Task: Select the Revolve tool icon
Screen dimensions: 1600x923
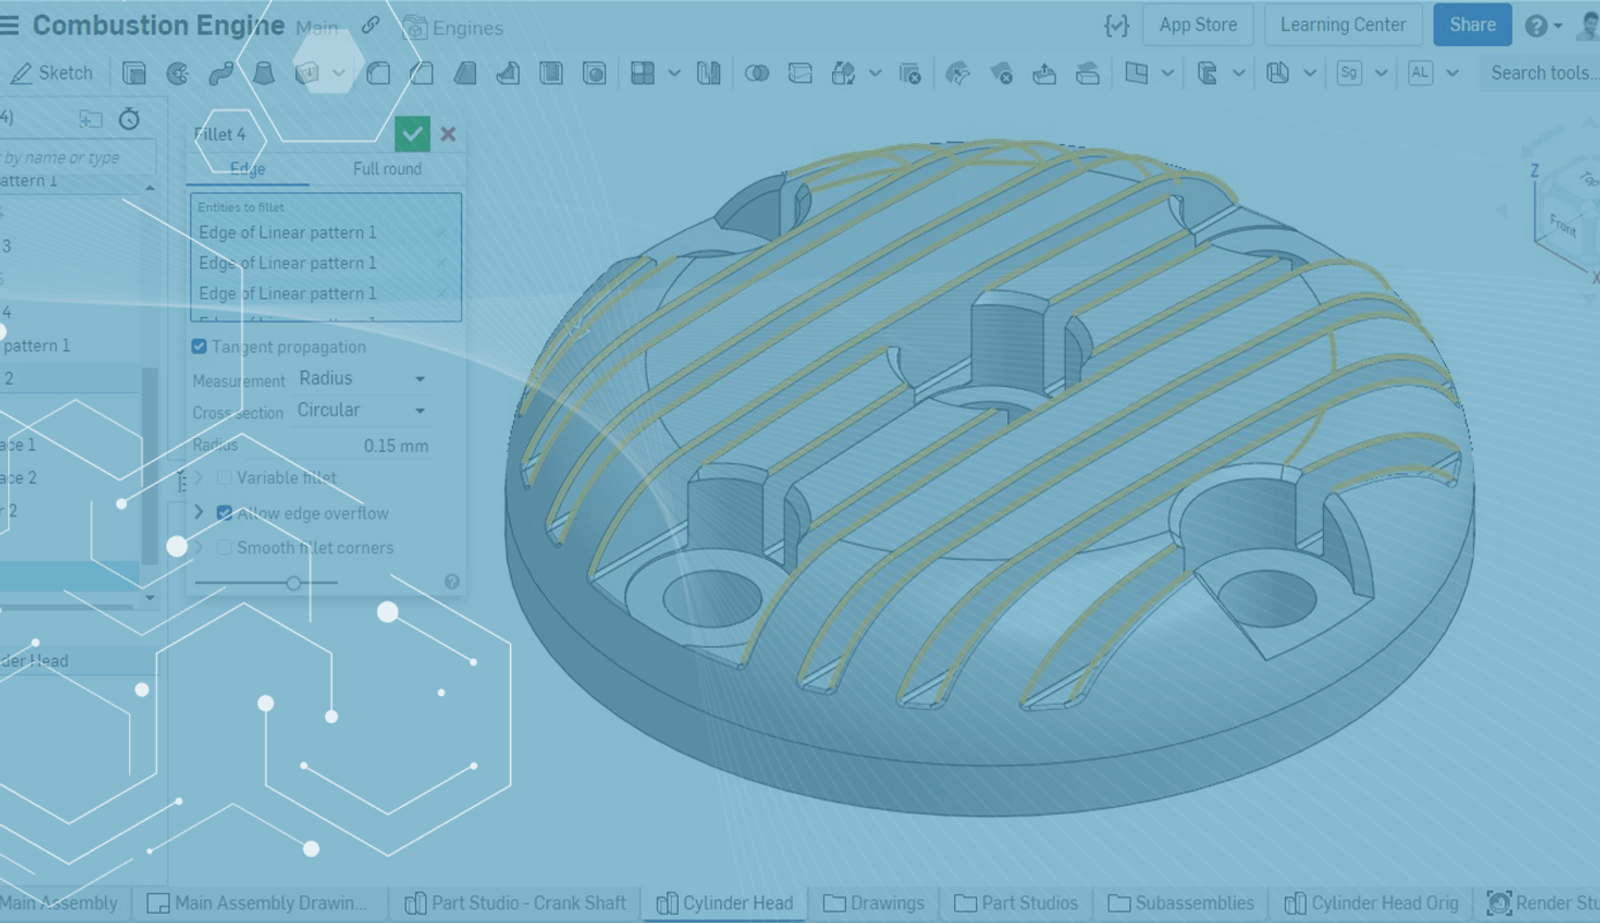Action: [x=177, y=73]
